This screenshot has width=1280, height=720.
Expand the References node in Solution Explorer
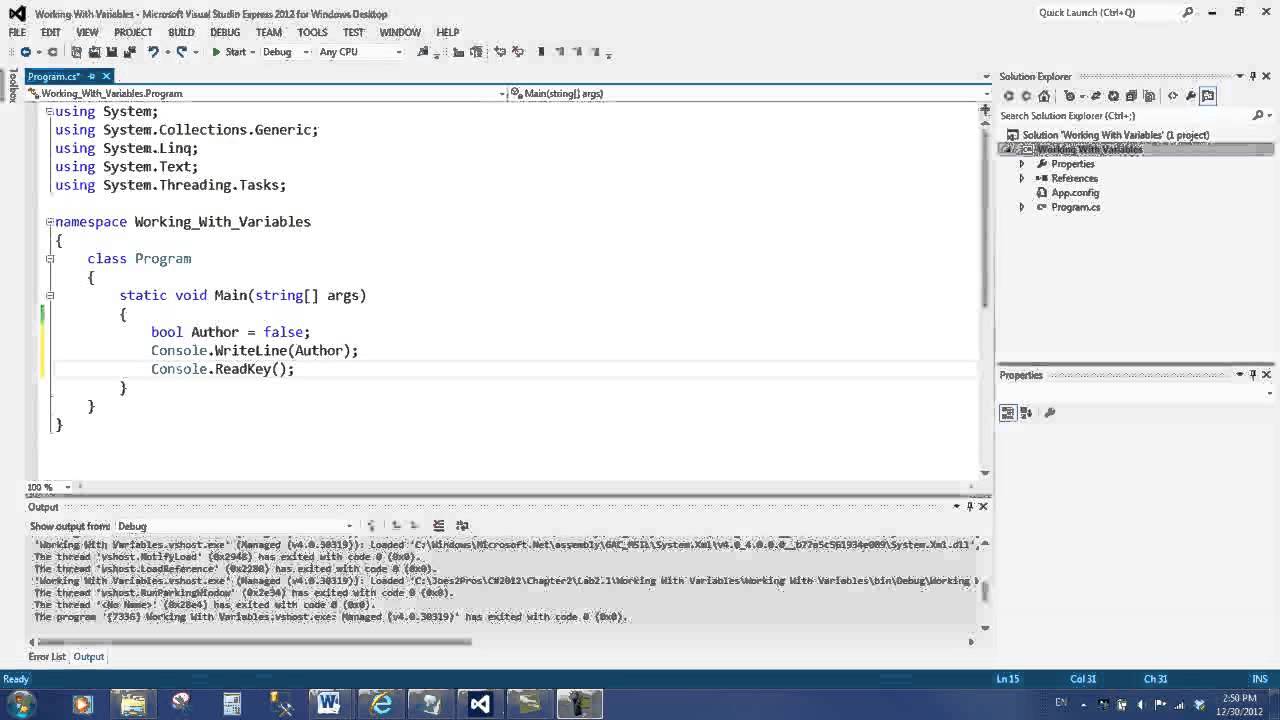click(1022, 178)
